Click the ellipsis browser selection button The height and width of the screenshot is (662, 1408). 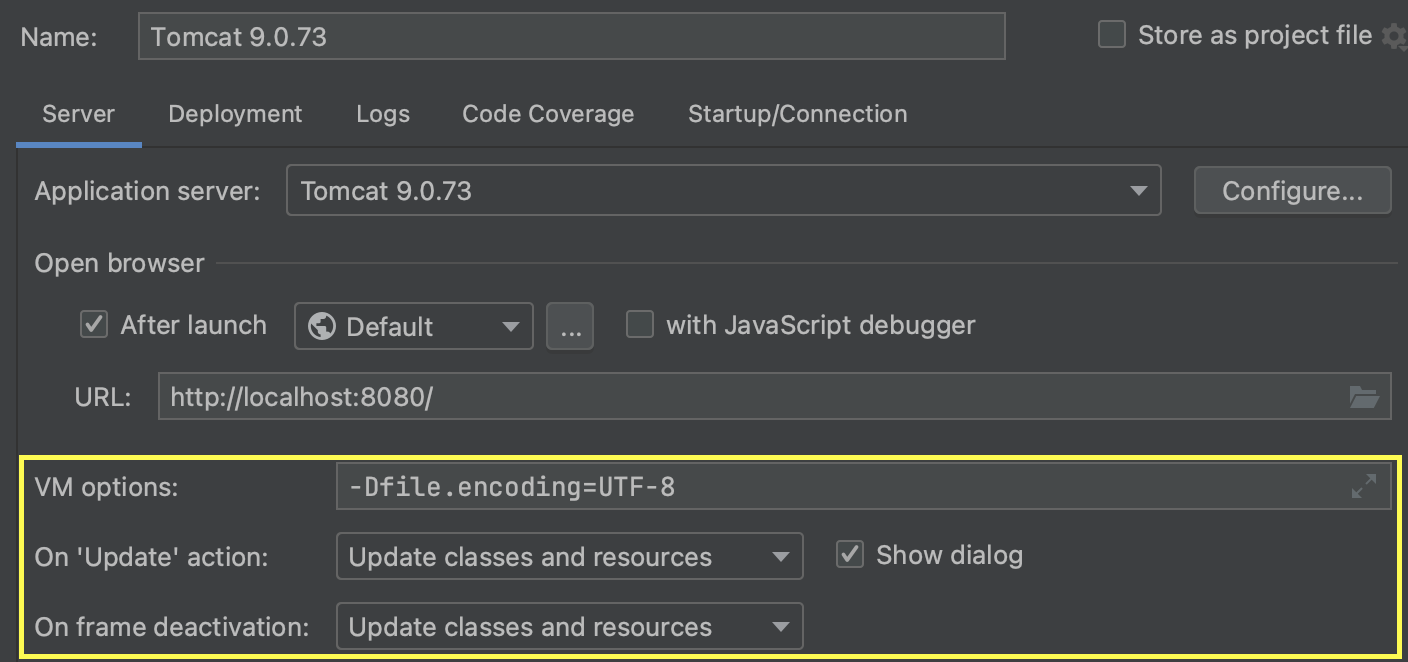(570, 326)
